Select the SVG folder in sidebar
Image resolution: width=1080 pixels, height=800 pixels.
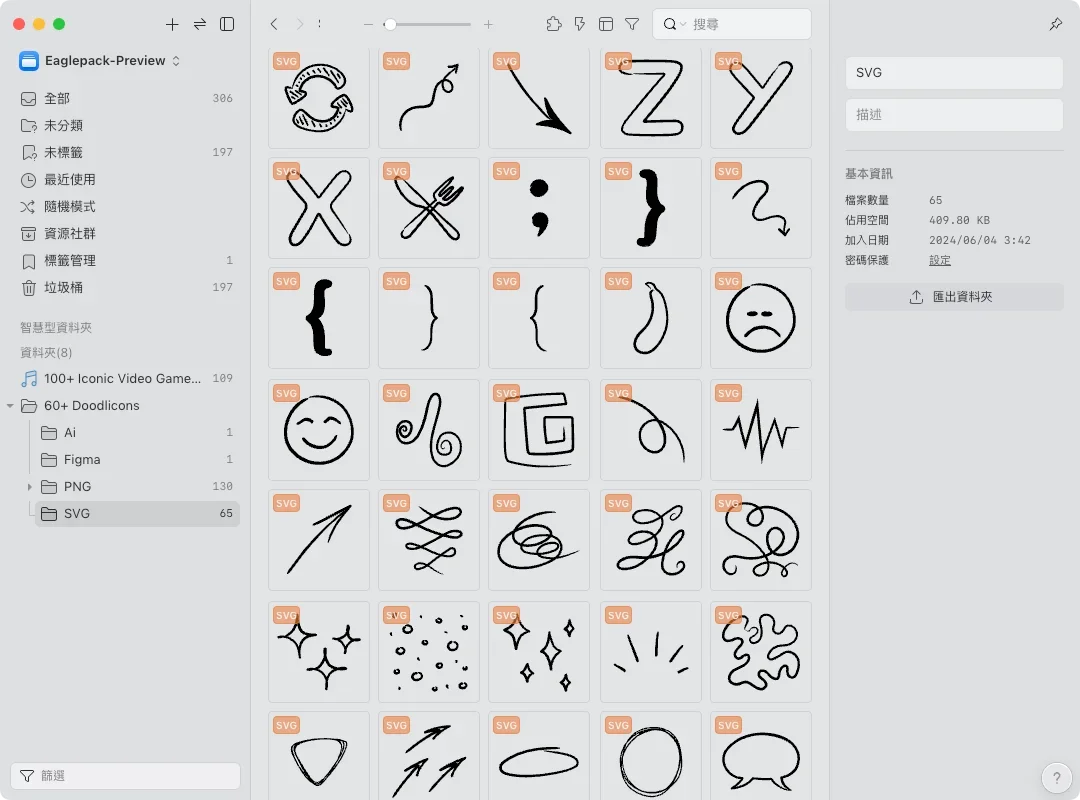(x=137, y=513)
